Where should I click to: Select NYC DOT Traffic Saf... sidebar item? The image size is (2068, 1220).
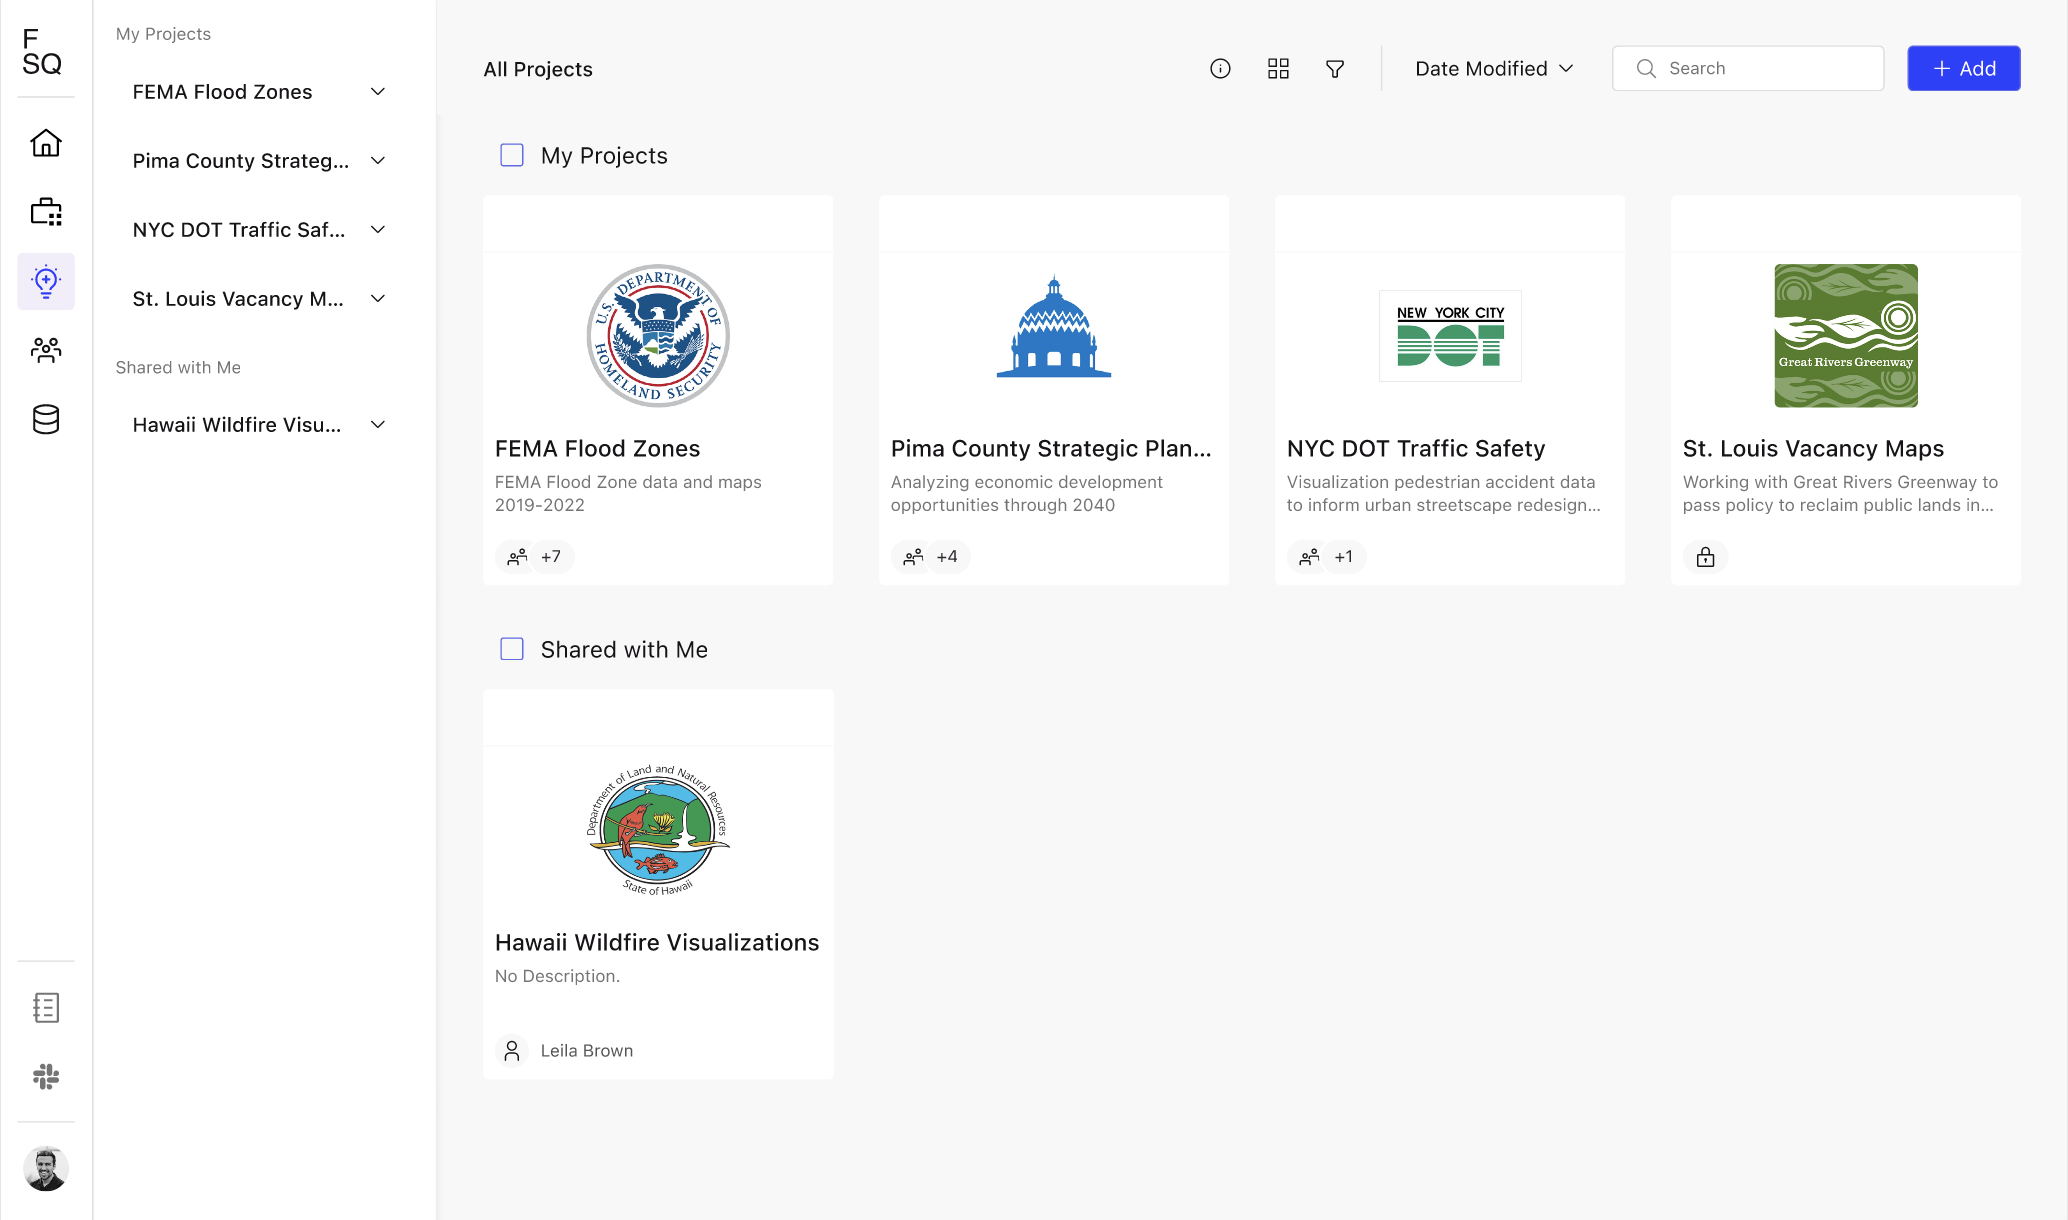tap(239, 230)
